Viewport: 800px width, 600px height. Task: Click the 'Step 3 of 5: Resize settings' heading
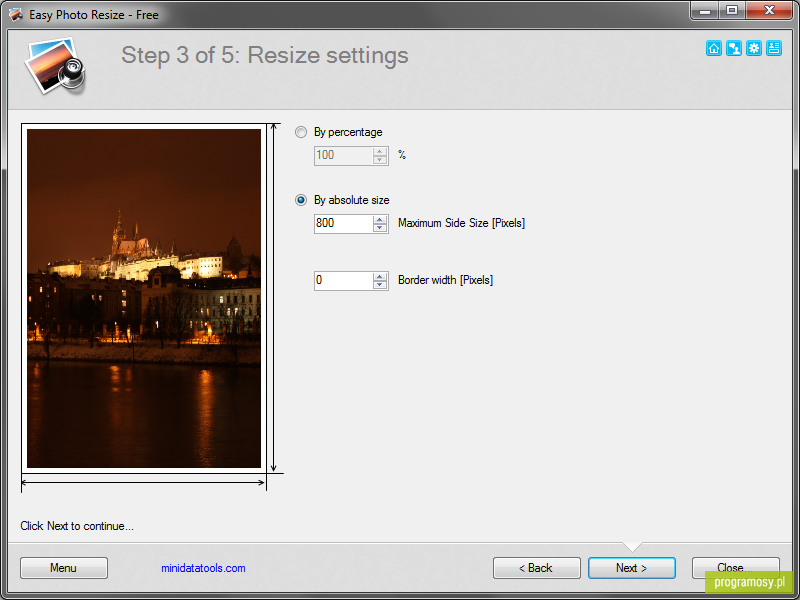(x=265, y=56)
